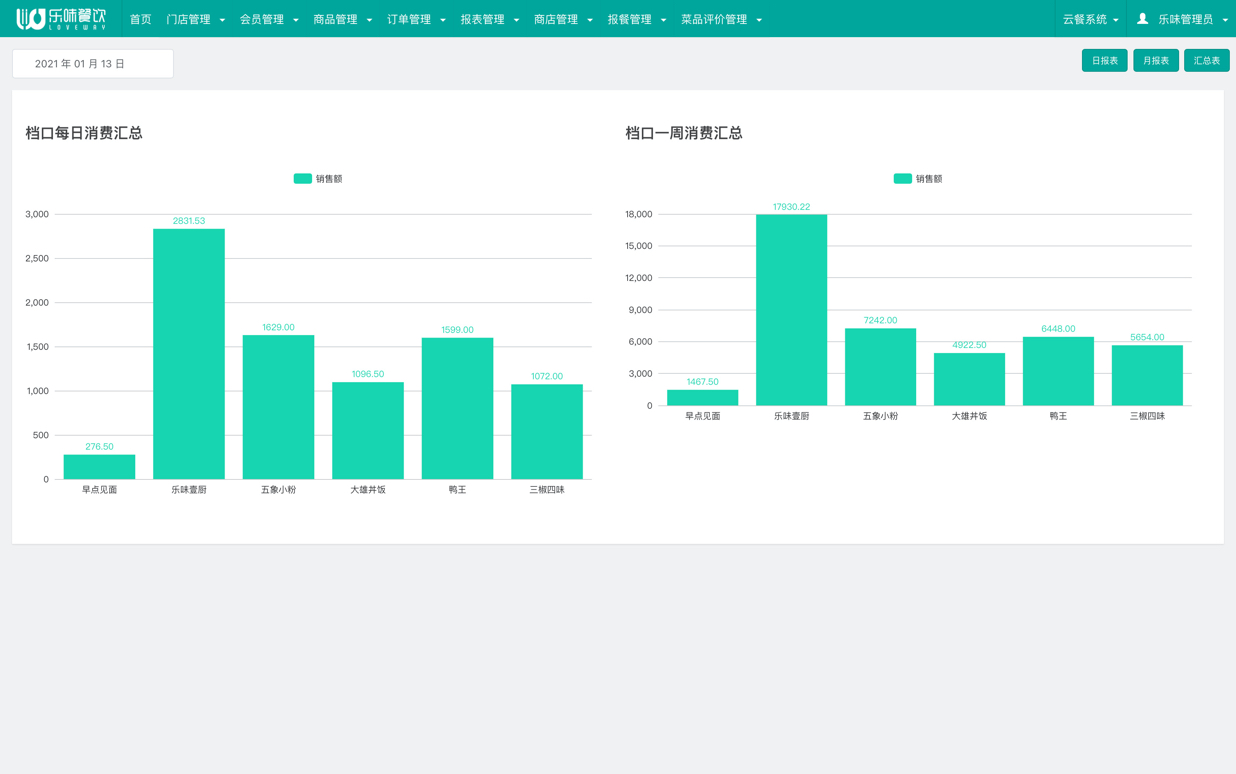Select the 早点见面 bar in the daily chart
1236x774 pixels.
tap(99, 467)
